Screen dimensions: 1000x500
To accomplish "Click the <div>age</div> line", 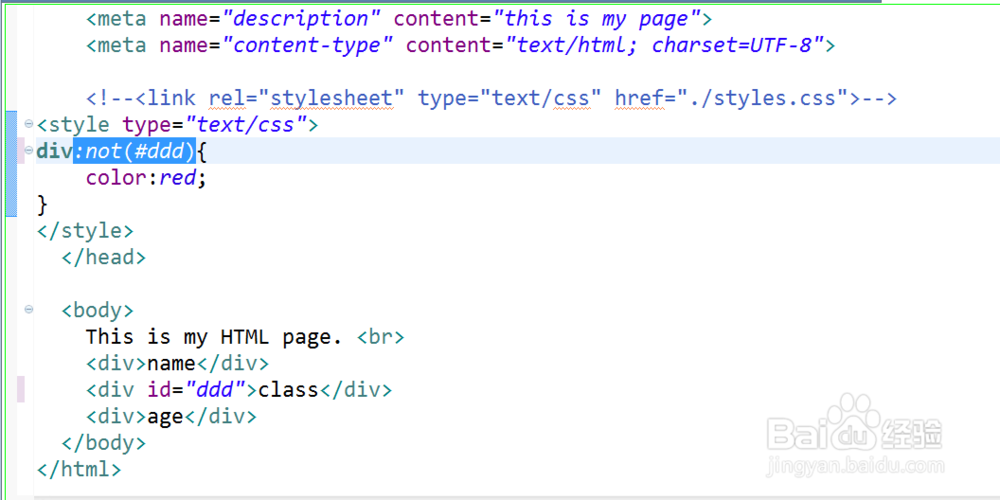I will (x=172, y=416).
